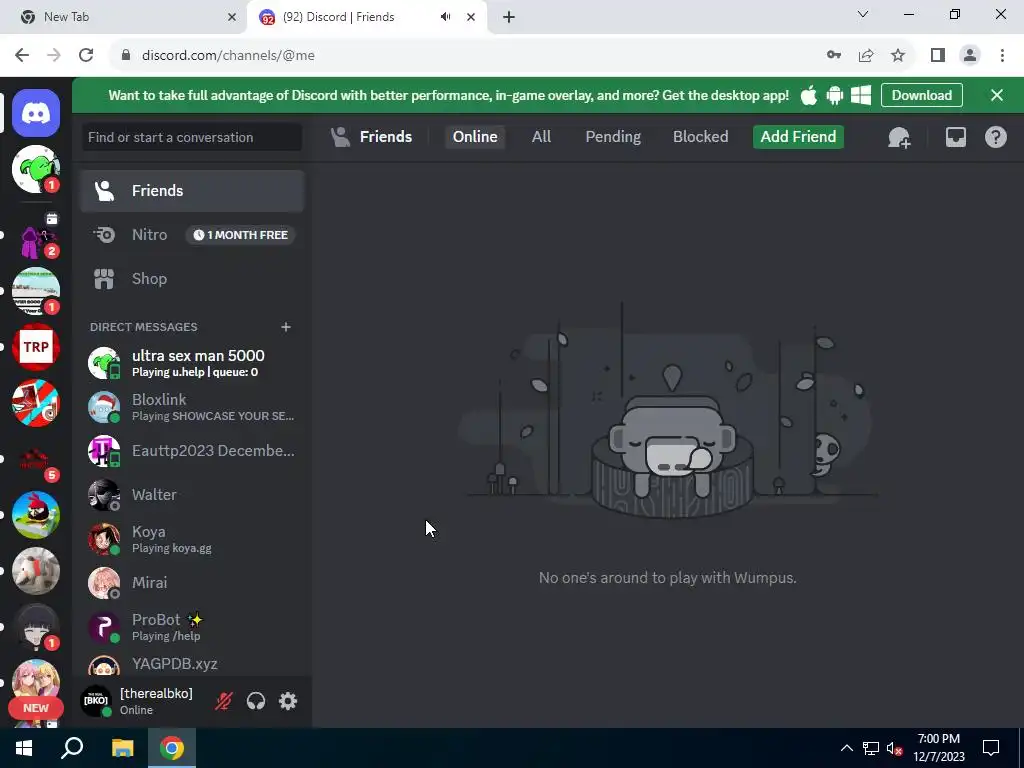Open dark-haired anime girl server icon
1024x768 pixels.
(36, 627)
